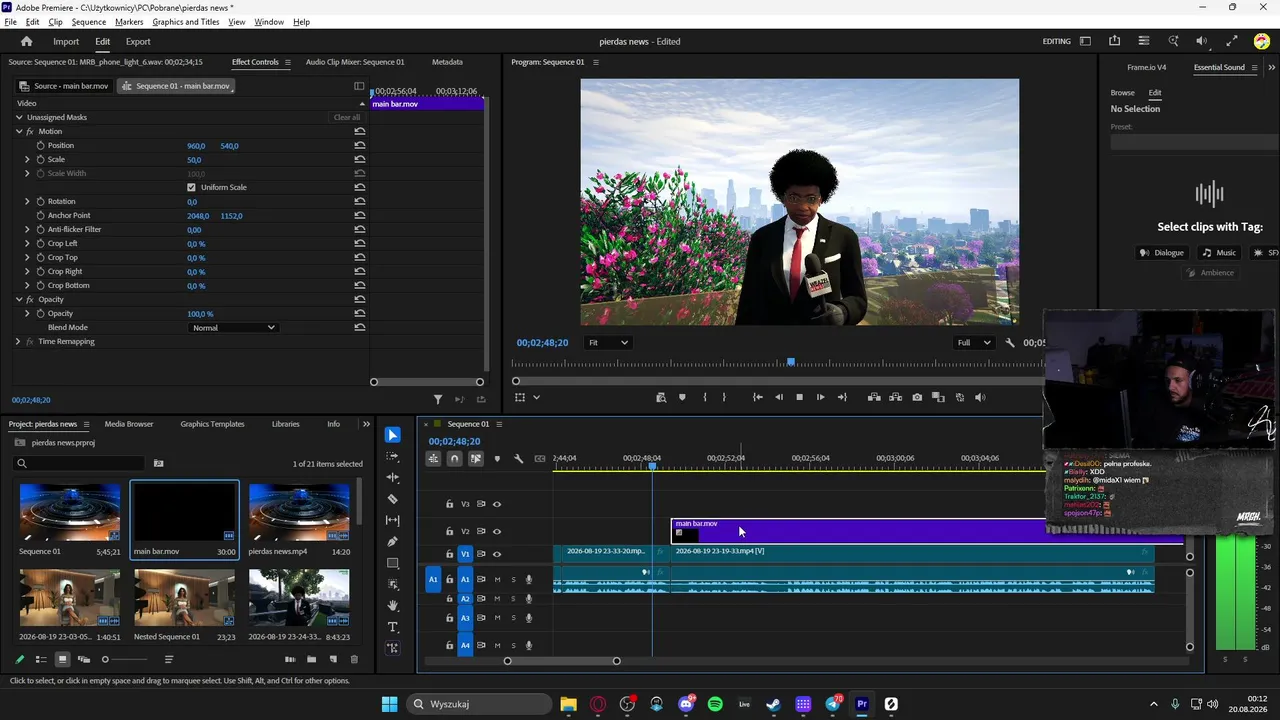Collapse the Opacity effect group
The image size is (1280, 720).
click(x=18, y=300)
